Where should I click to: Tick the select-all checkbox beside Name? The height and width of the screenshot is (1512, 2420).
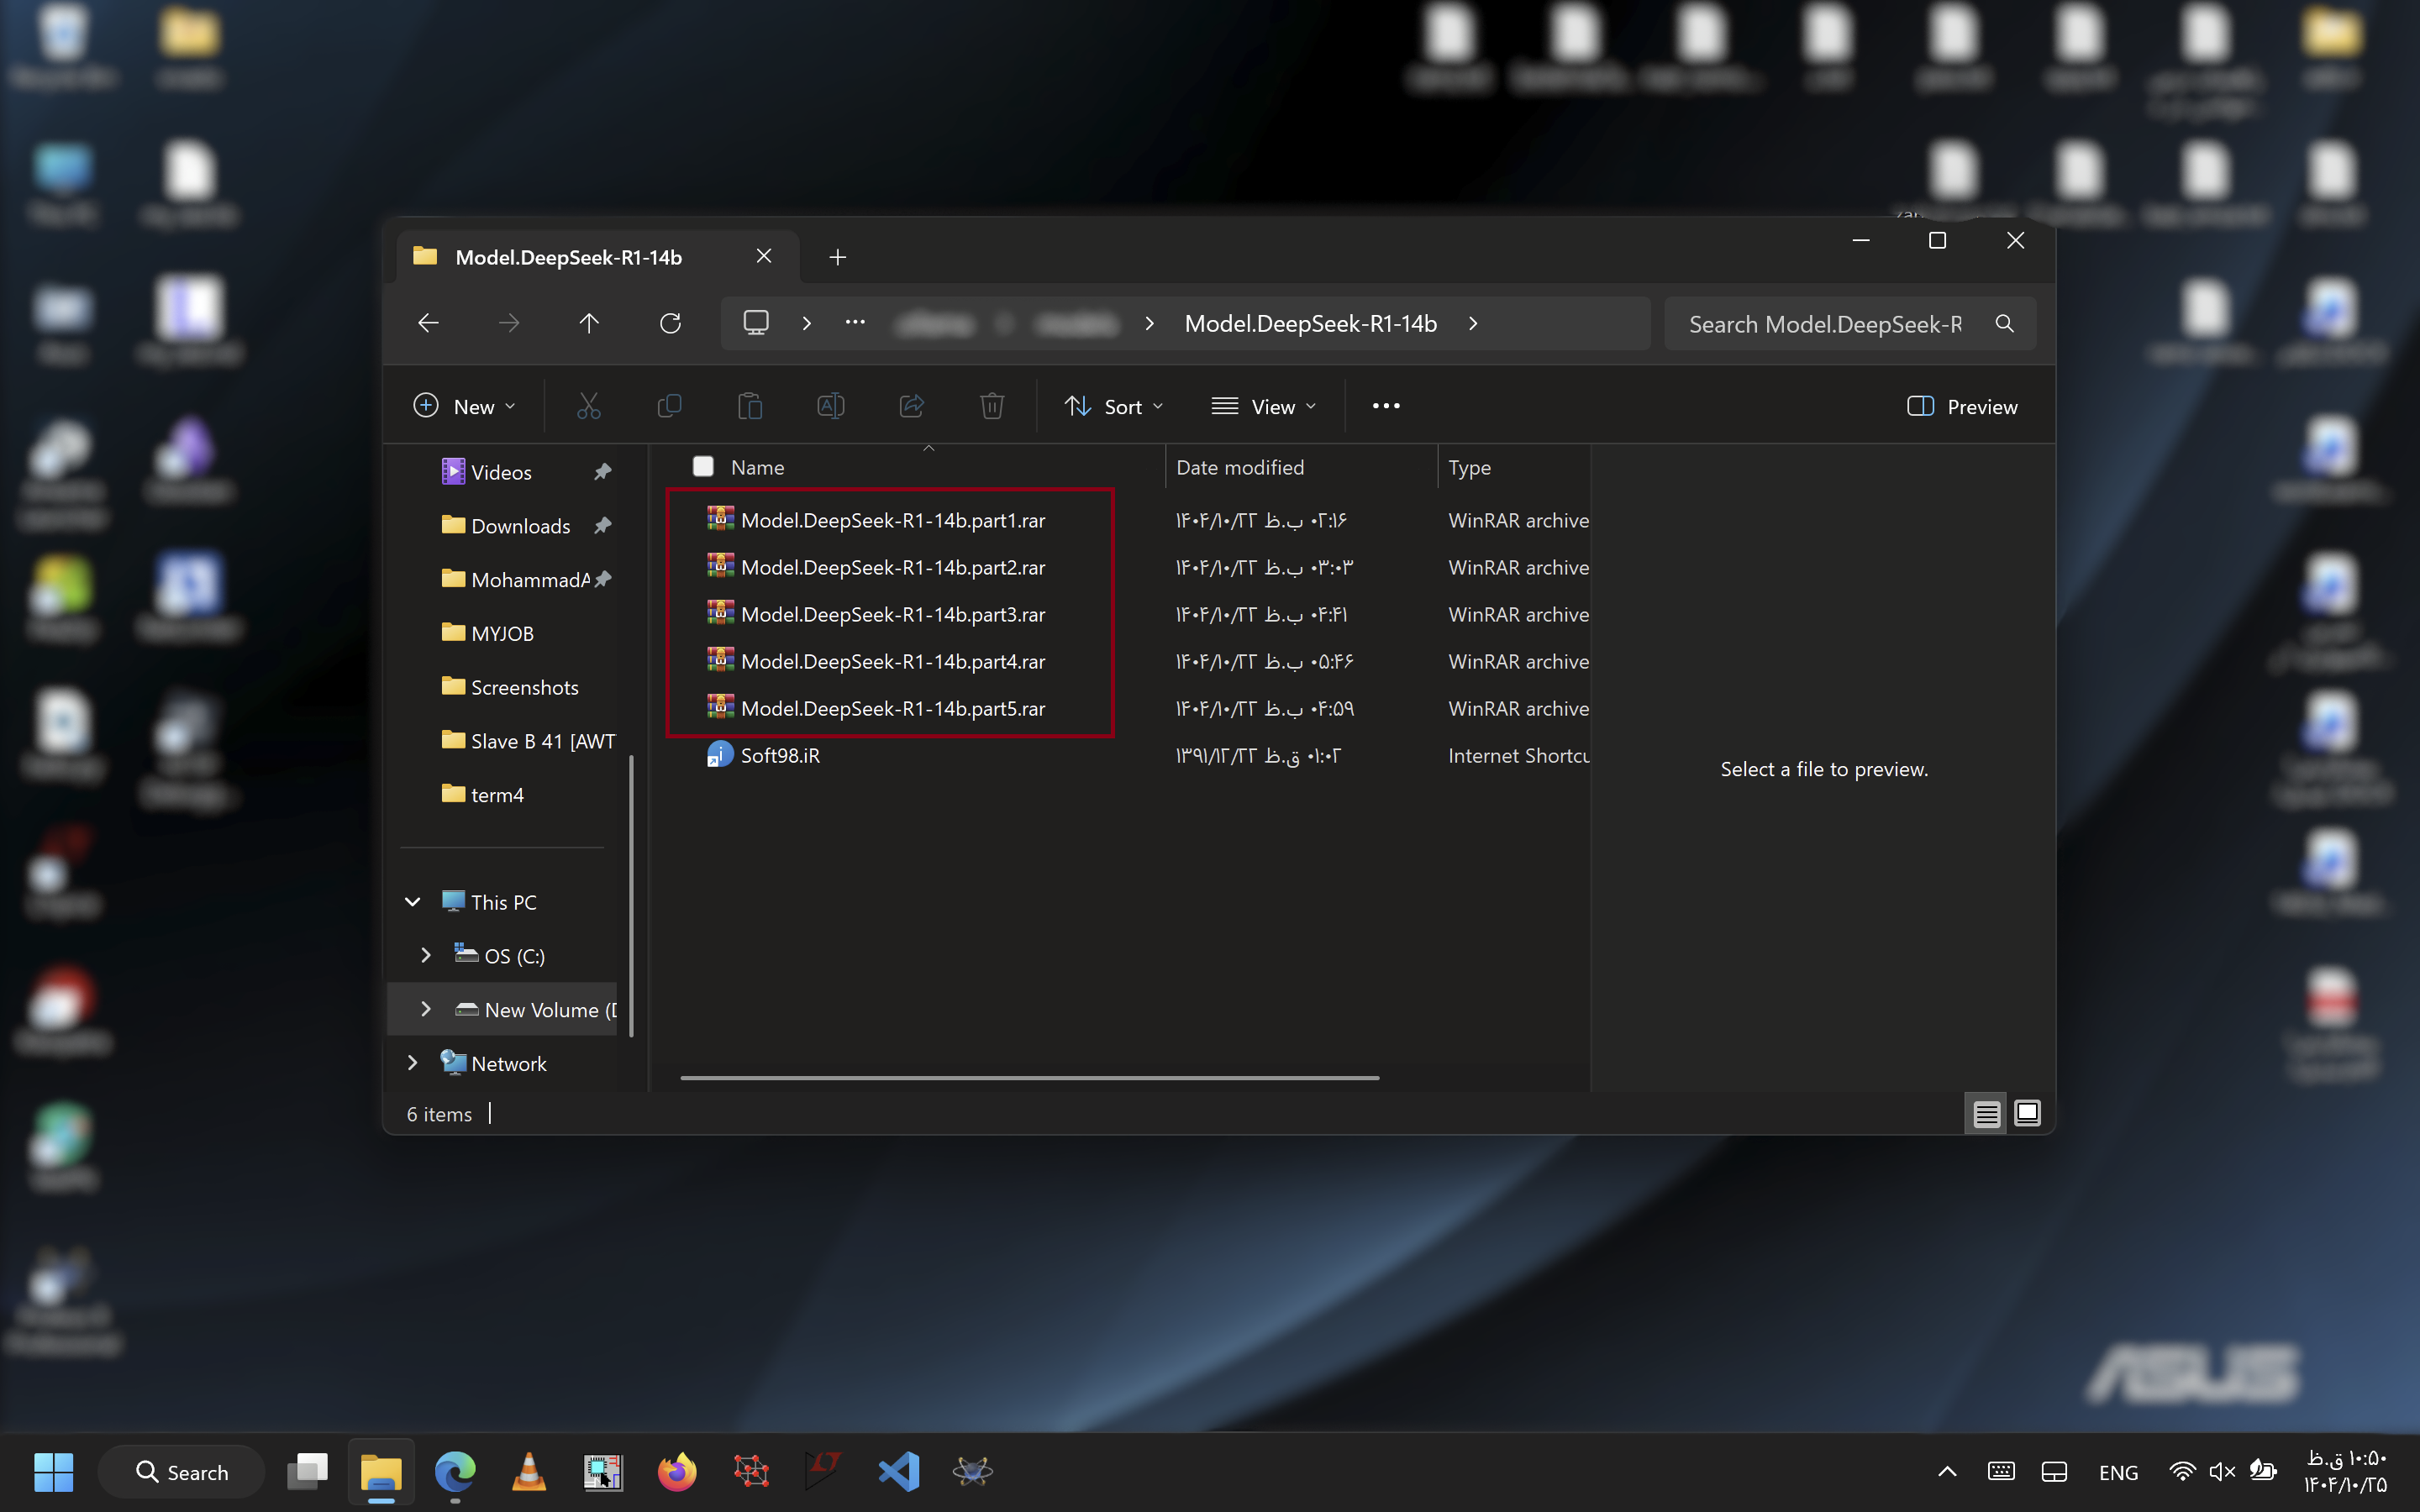703,467
